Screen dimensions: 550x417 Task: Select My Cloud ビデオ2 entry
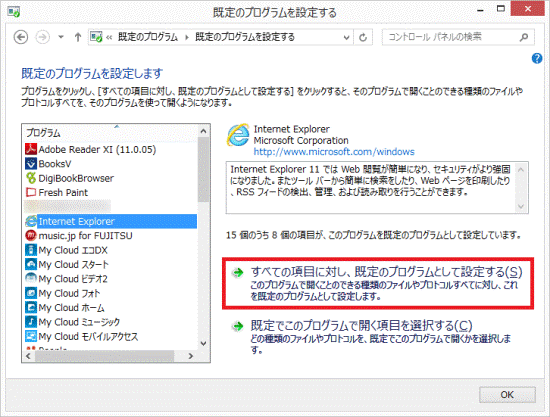click(111, 279)
